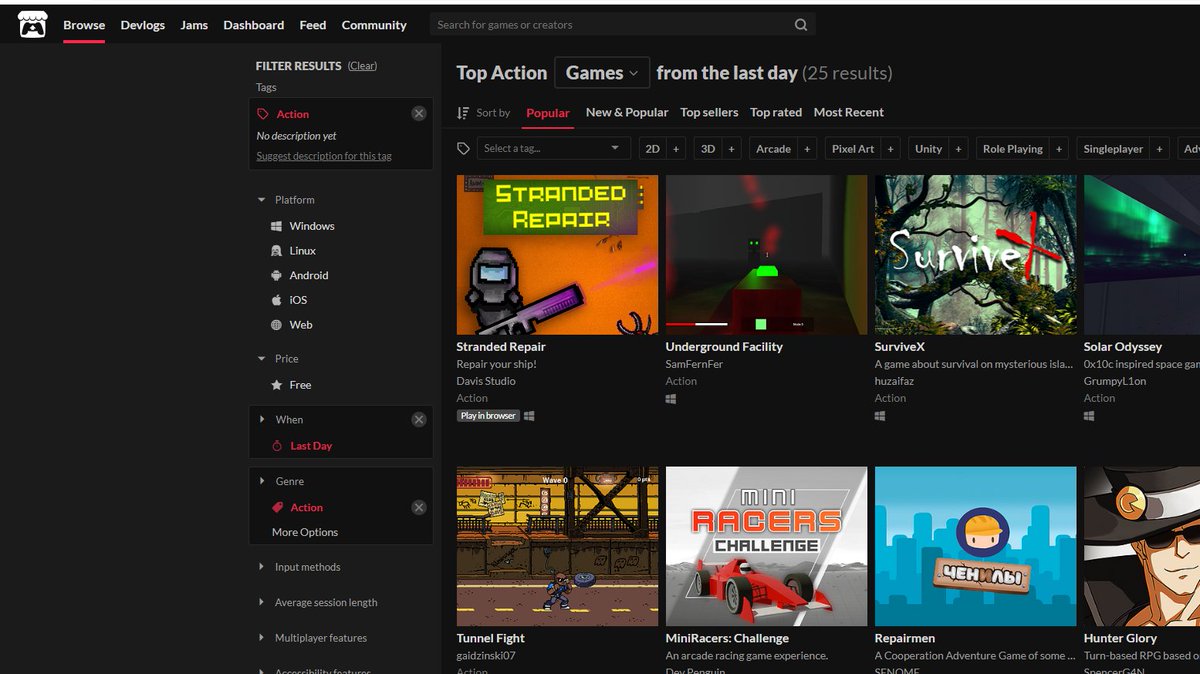Viewport: 1200px width, 674px height.
Task: Open the Jams page
Action: pyautogui.click(x=194, y=25)
